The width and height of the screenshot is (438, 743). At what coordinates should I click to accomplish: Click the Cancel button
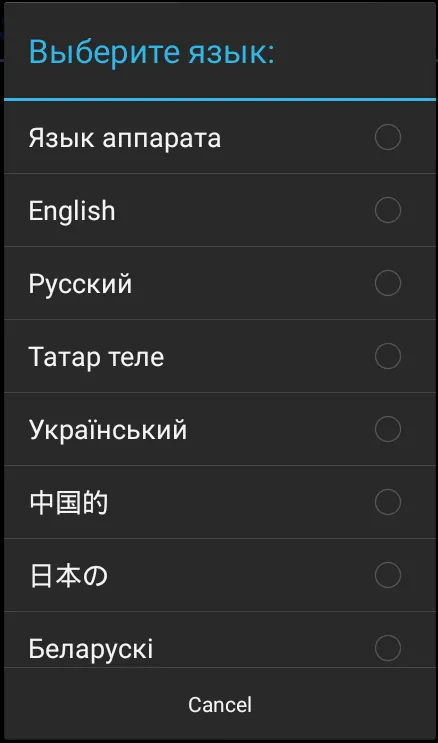pyautogui.click(x=219, y=705)
